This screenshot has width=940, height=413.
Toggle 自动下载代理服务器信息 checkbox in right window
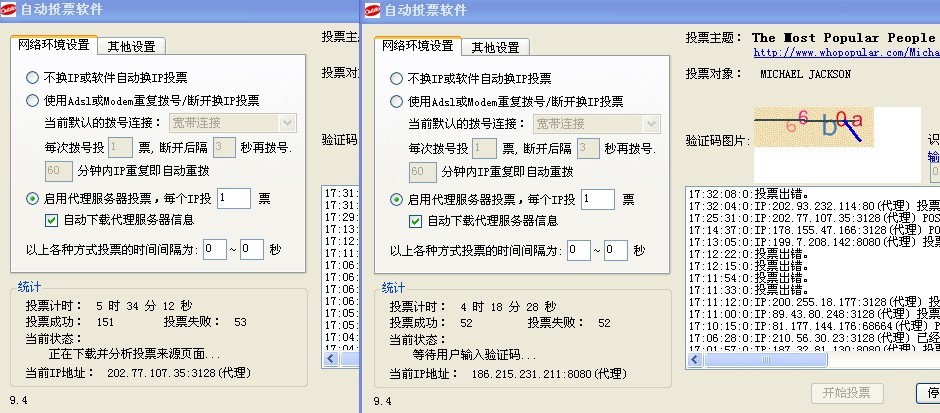pos(415,221)
